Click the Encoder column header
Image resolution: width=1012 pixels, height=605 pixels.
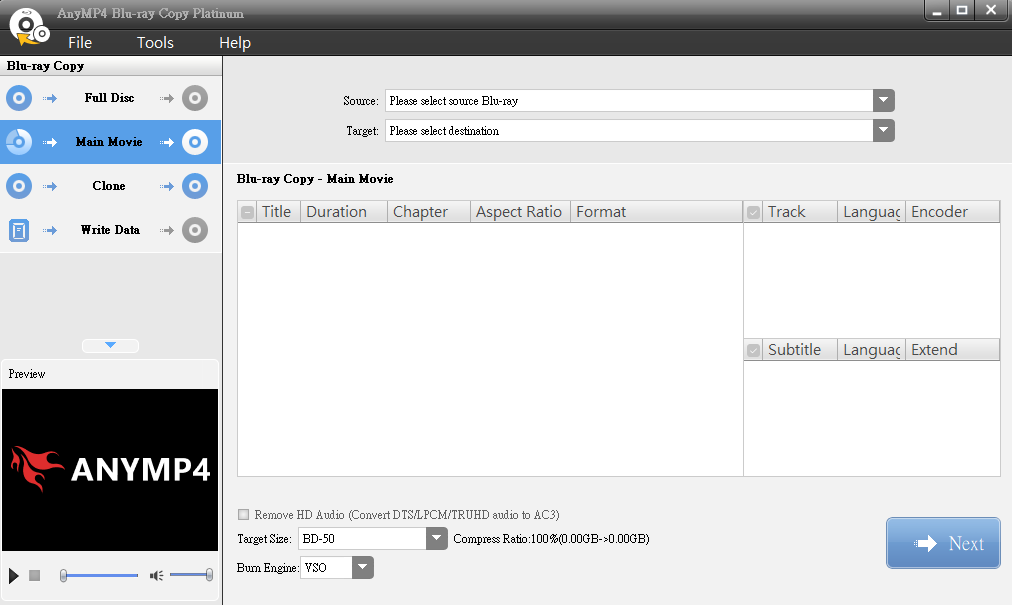coord(952,212)
